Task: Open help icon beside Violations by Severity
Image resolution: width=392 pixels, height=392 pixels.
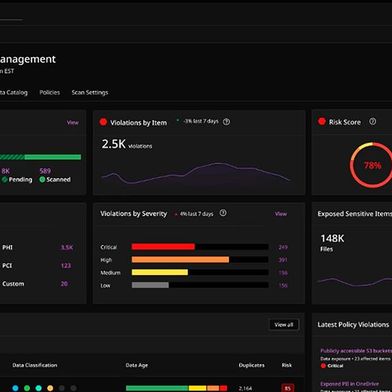Action: coord(223,213)
